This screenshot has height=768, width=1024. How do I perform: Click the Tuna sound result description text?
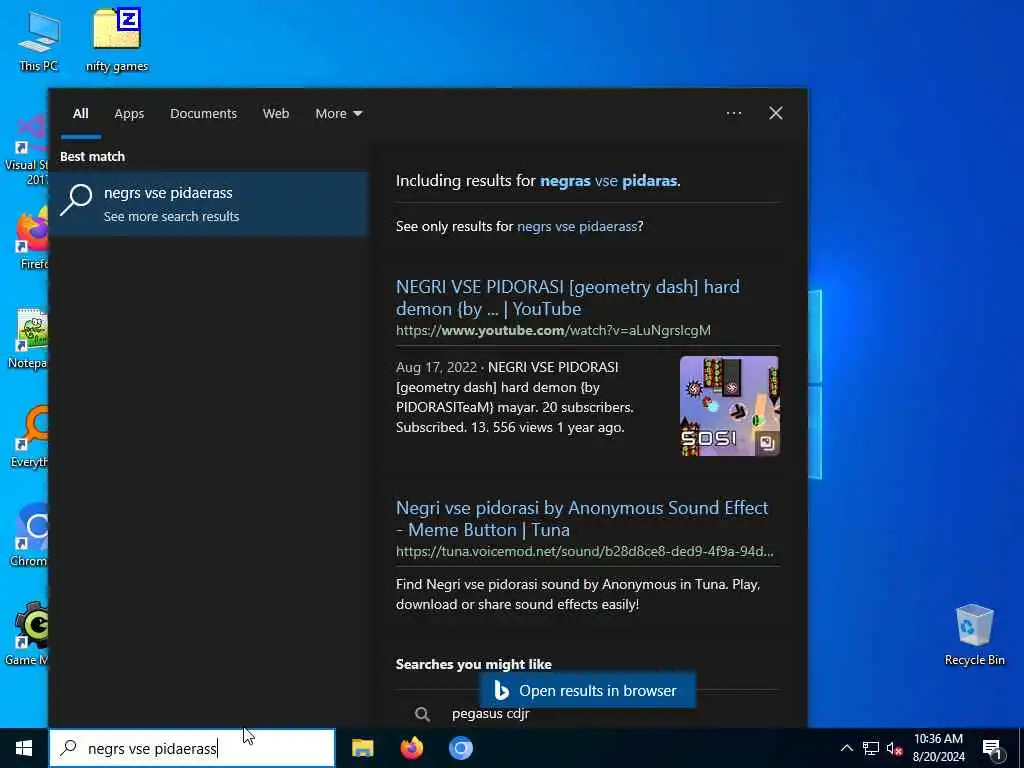[578, 594]
